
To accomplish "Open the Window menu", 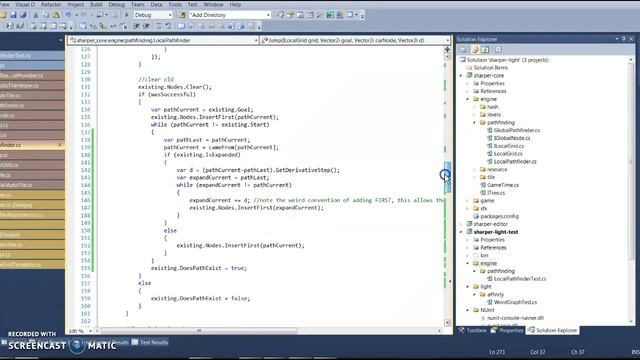I will click(213, 4).
